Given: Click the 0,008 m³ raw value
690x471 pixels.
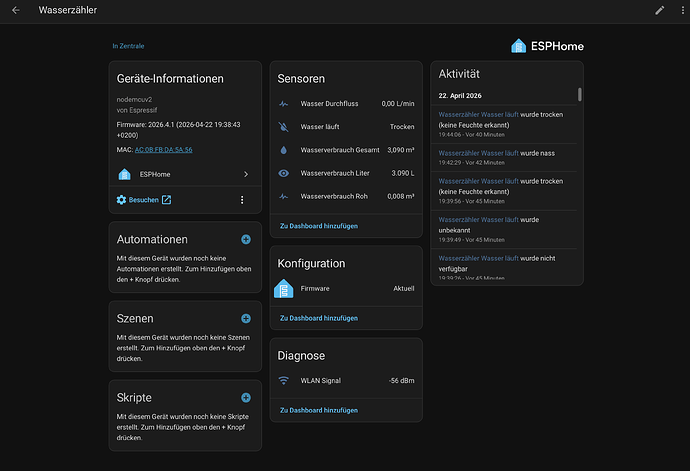Looking at the screenshot, I should [400, 196].
